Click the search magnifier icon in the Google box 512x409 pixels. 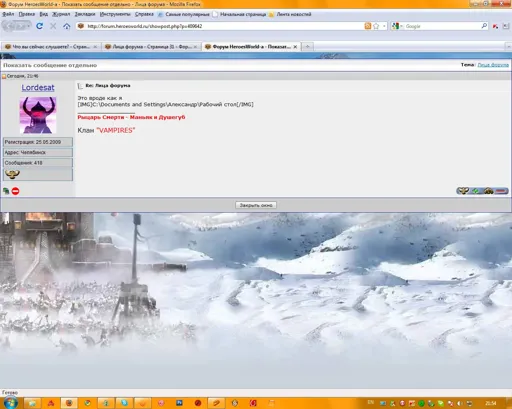tap(484, 26)
